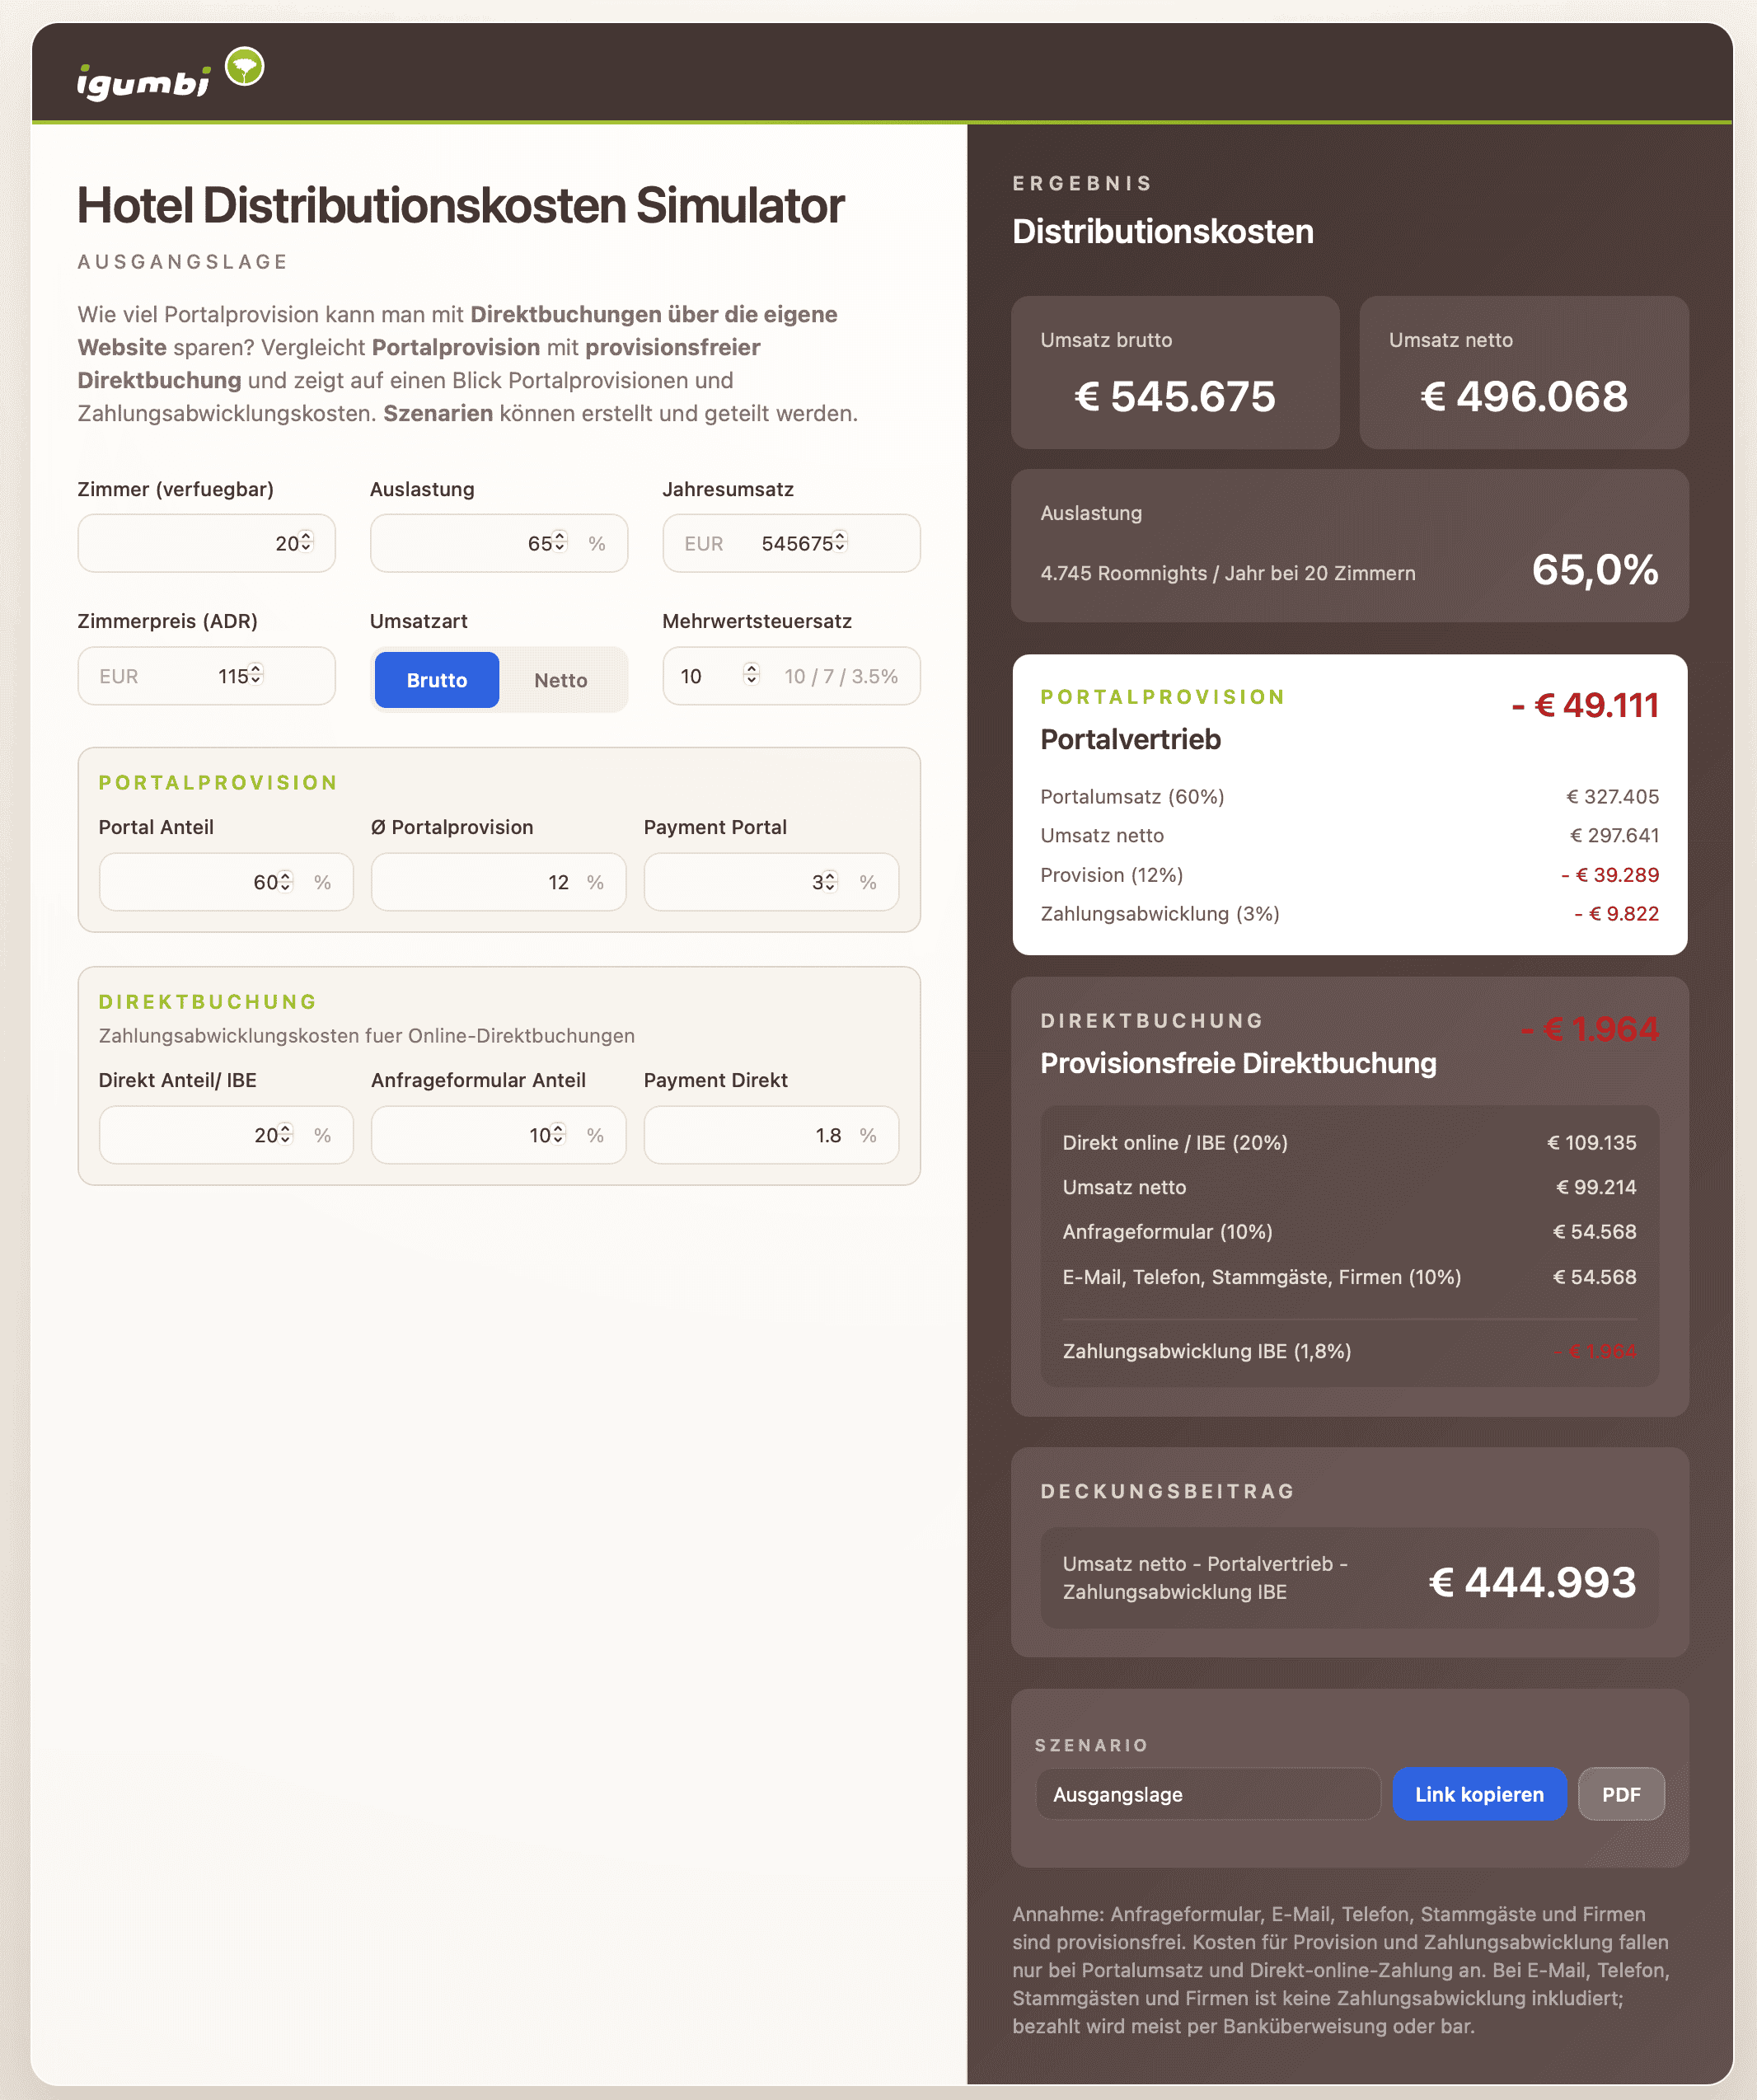The image size is (1757, 2100).
Task: Select the Ausgangslage section label
Action: click(181, 261)
